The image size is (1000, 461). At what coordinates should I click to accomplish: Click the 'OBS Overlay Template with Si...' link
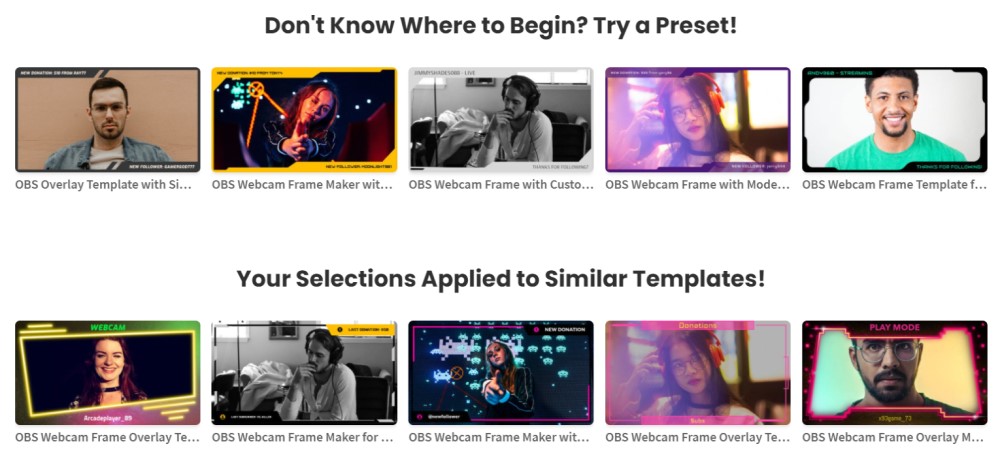pyautogui.click(x=103, y=185)
